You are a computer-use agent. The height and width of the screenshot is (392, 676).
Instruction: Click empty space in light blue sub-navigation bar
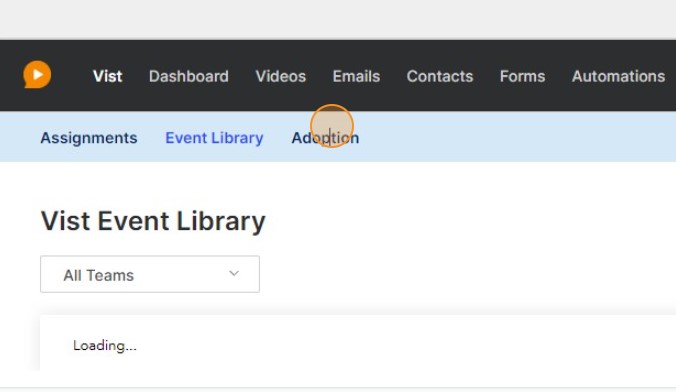click(x=517, y=137)
